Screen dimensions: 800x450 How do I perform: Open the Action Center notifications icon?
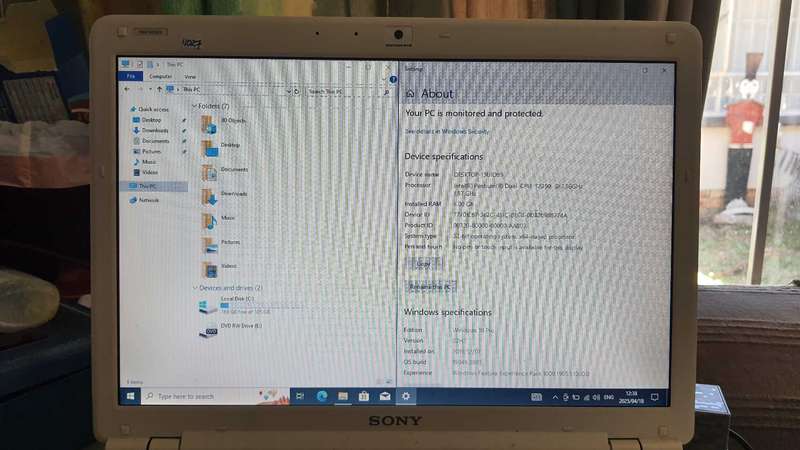(x=655, y=397)
